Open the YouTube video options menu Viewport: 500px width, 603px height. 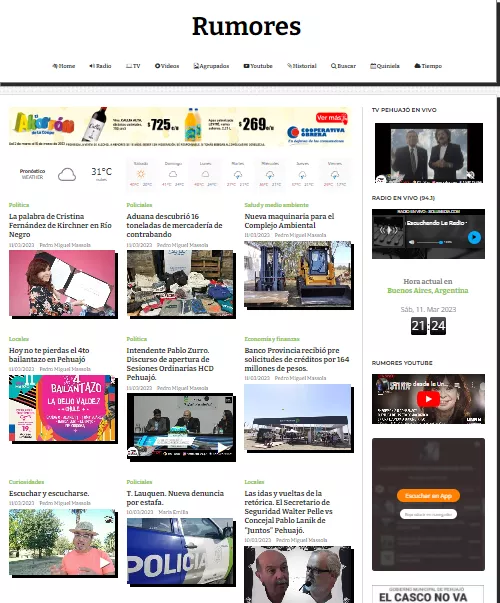click(473, 384)
